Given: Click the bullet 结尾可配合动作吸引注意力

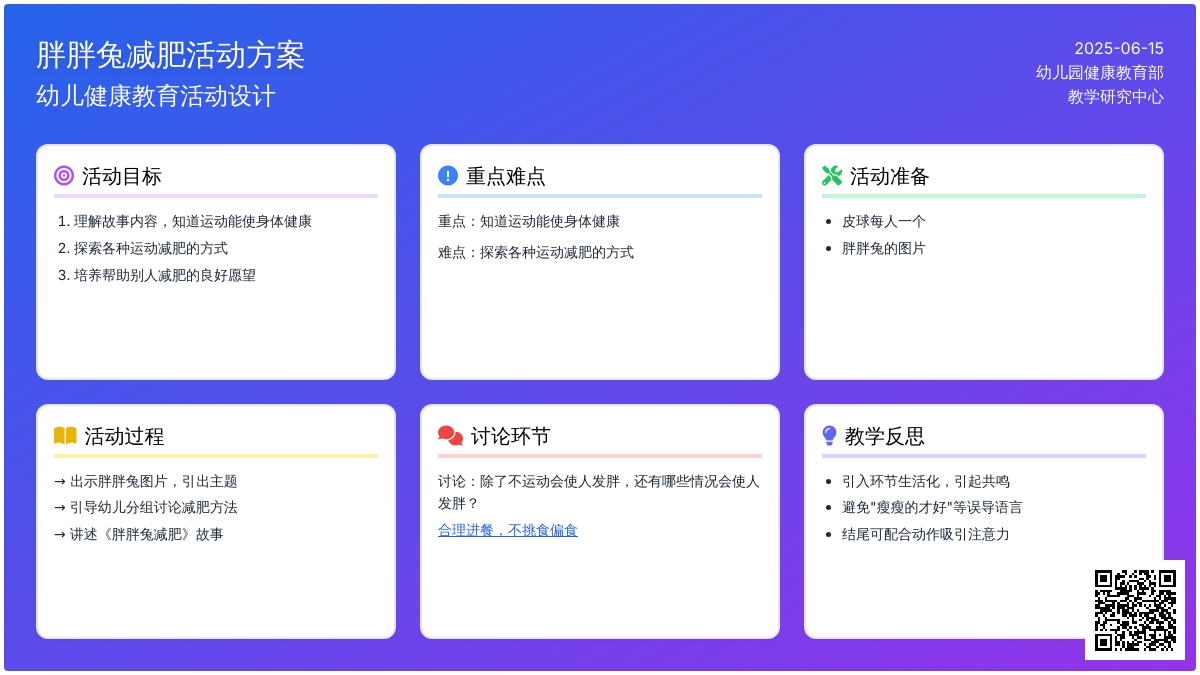Looking at the screenshot, I should pos(926,534).
